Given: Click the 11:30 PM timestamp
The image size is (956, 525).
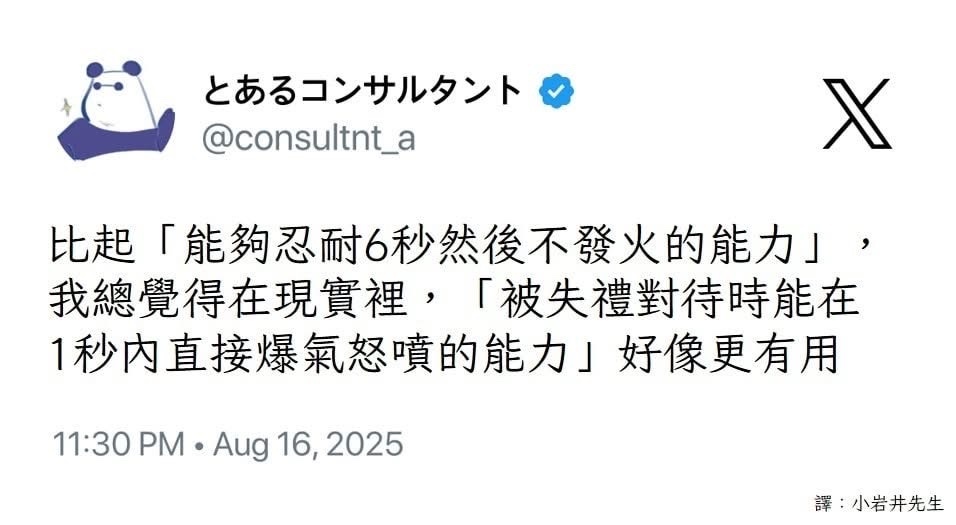Looking at the screenshot, I should click(x=119, y=444).
